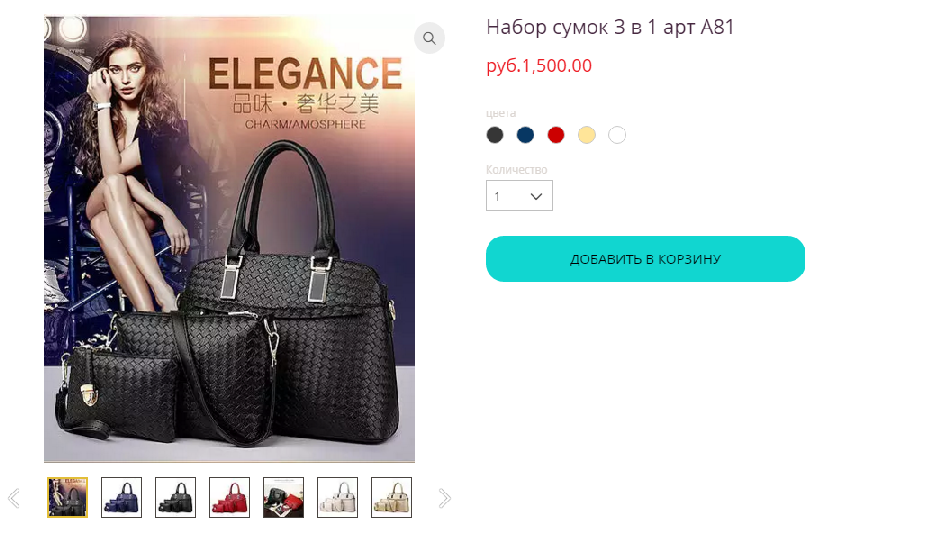Open the magnifier zoom on product image
The width and height of the screenshot is (941, 537).
(x=429, y=38)
